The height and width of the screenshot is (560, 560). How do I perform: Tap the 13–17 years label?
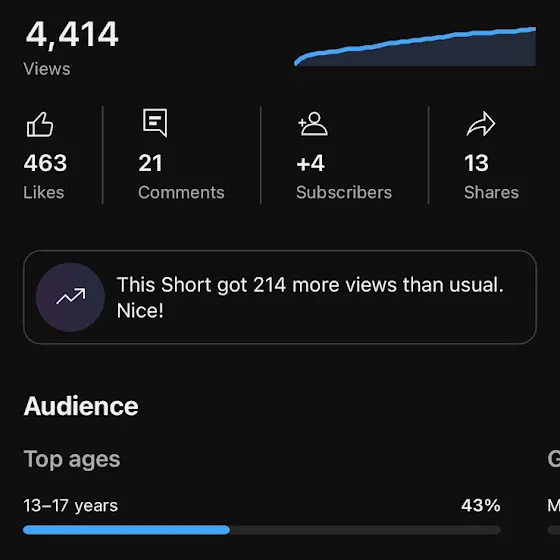tap(71, 506)
